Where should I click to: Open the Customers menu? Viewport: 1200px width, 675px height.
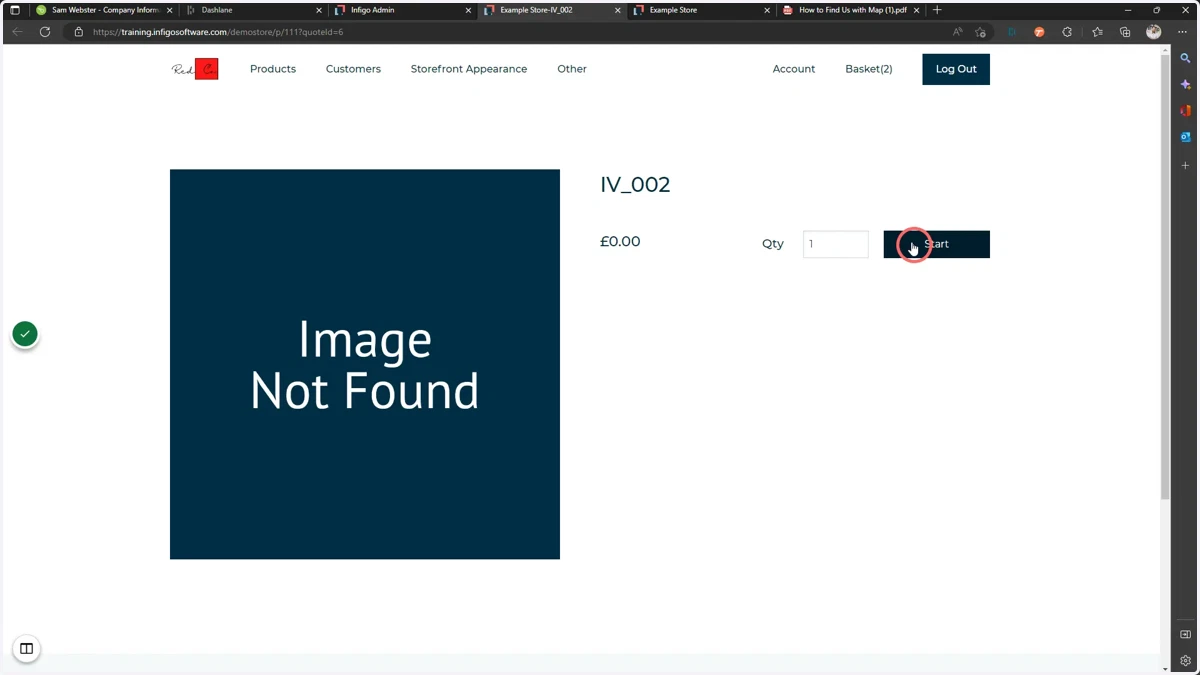(x=353, y=69)
